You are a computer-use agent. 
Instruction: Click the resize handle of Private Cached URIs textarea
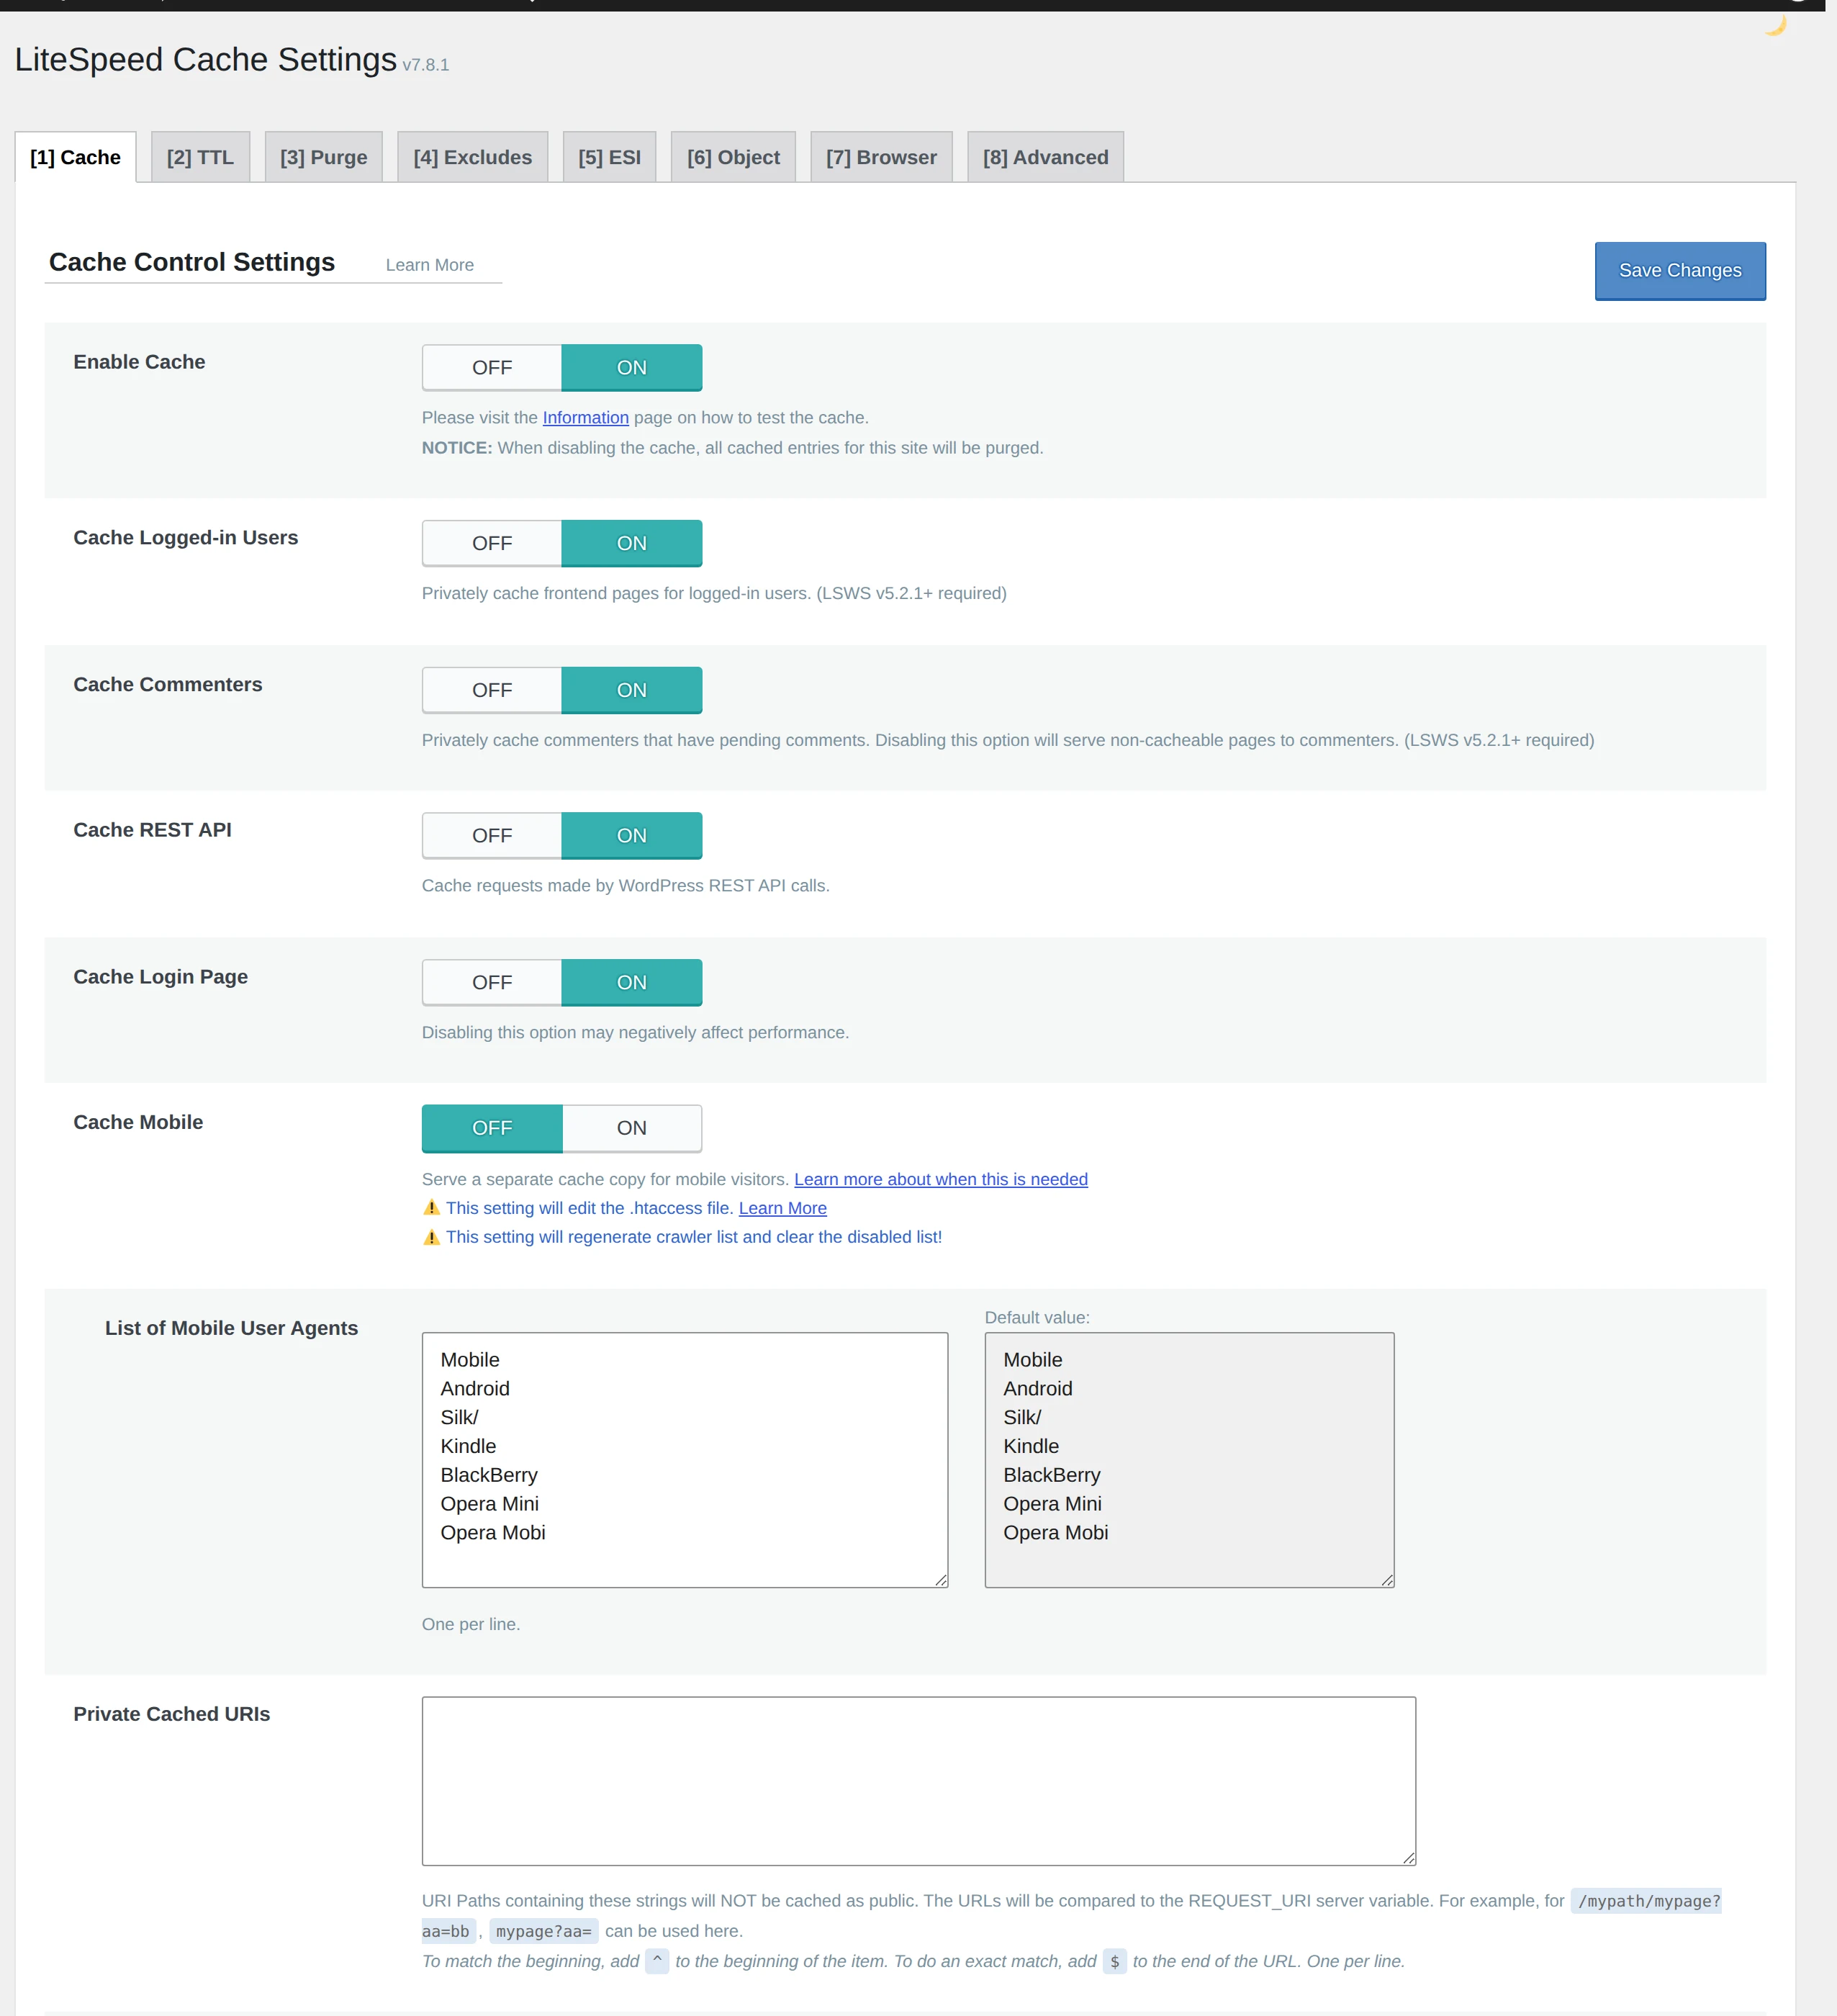[x=1409, y=1858]
